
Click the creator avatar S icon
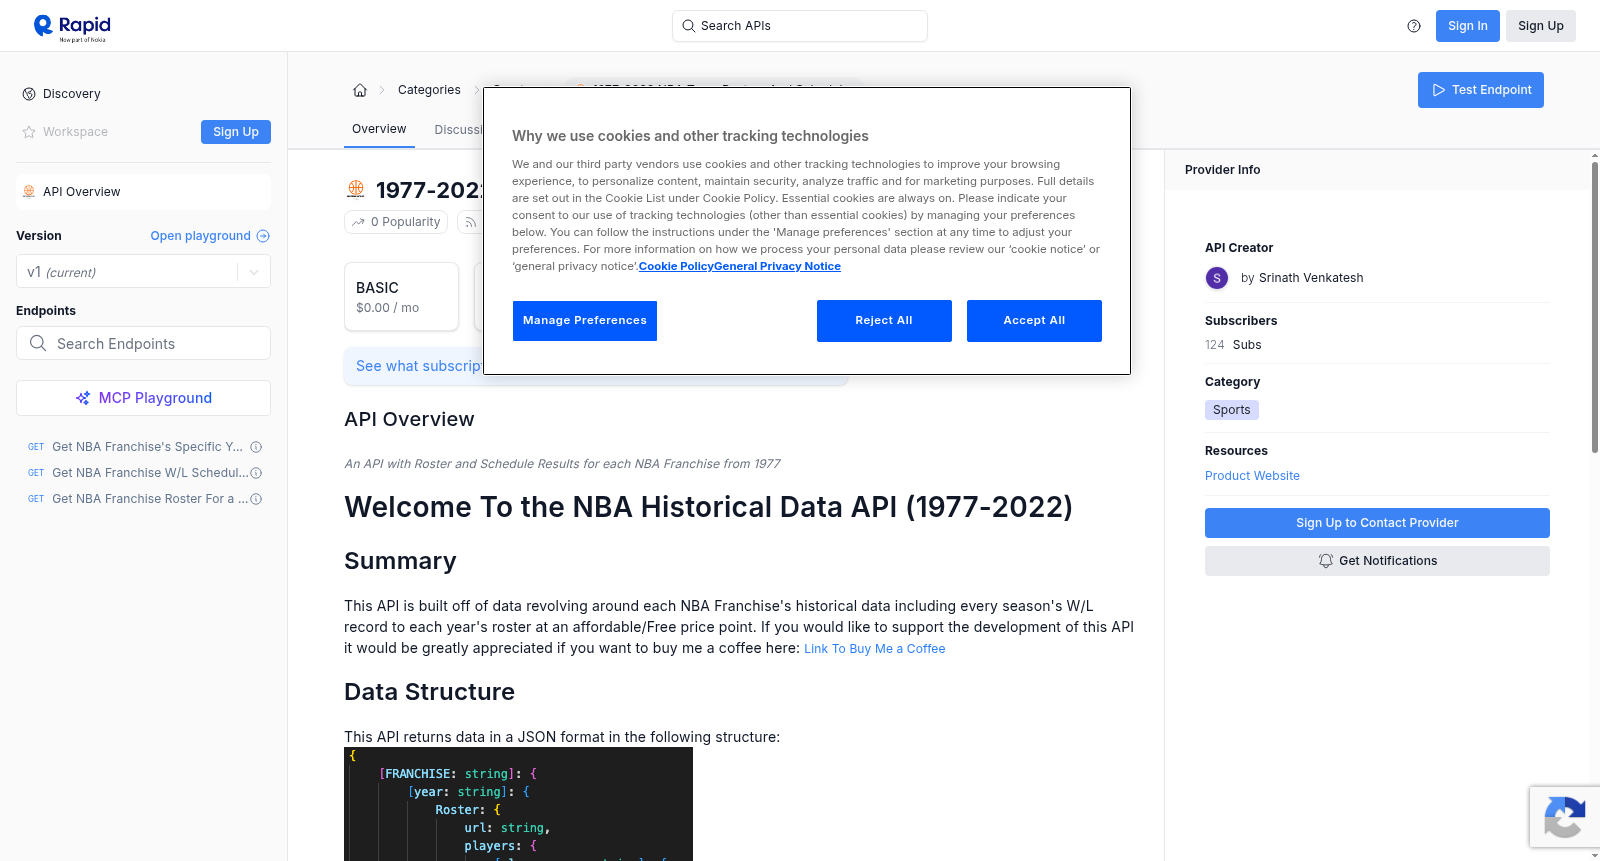(x=1217, y=278)
